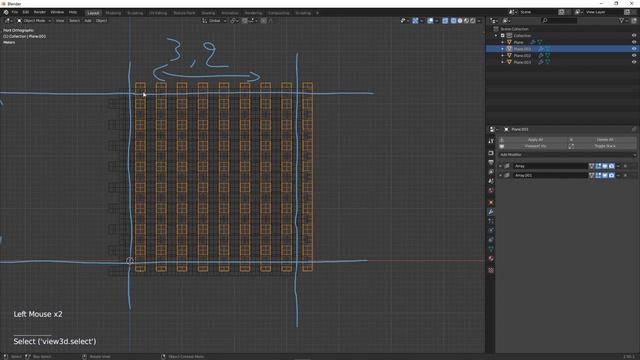Open the Active Tool properties tab
Screen dimensions: 640x360
(491, 141)
